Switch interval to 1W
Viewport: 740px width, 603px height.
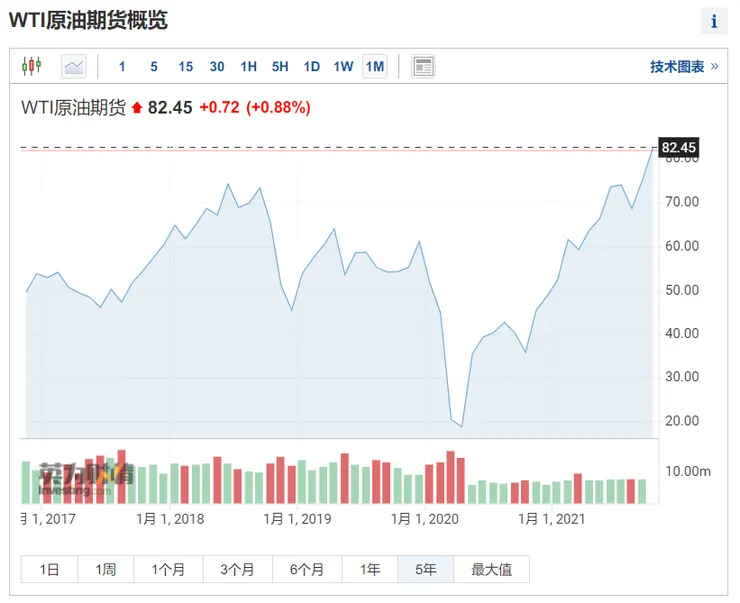tap(343, 67)
